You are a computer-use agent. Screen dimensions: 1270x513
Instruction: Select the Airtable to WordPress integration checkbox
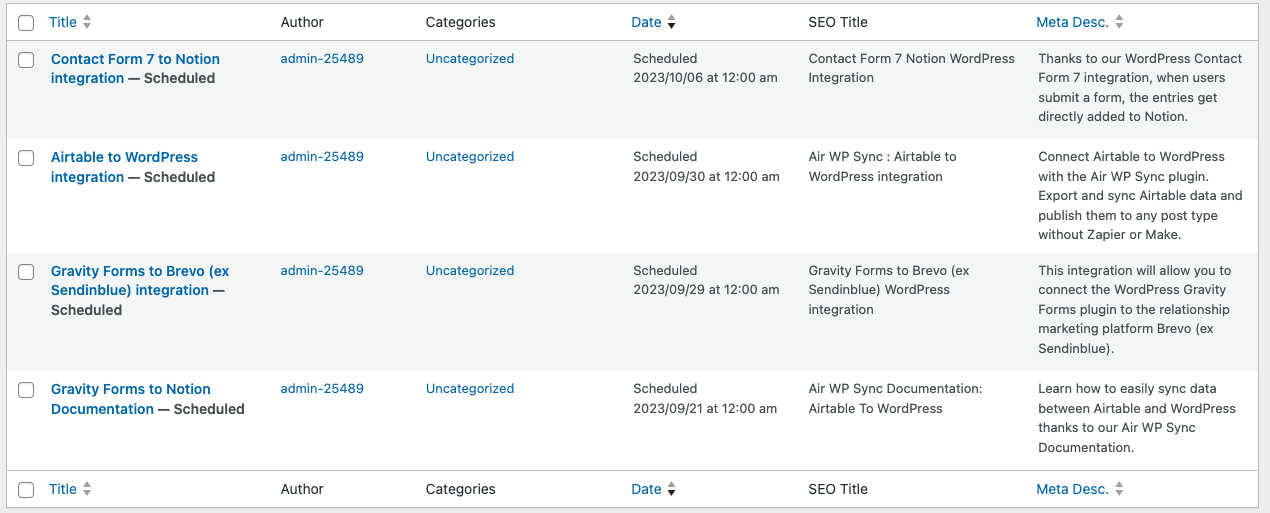[27, 158]
